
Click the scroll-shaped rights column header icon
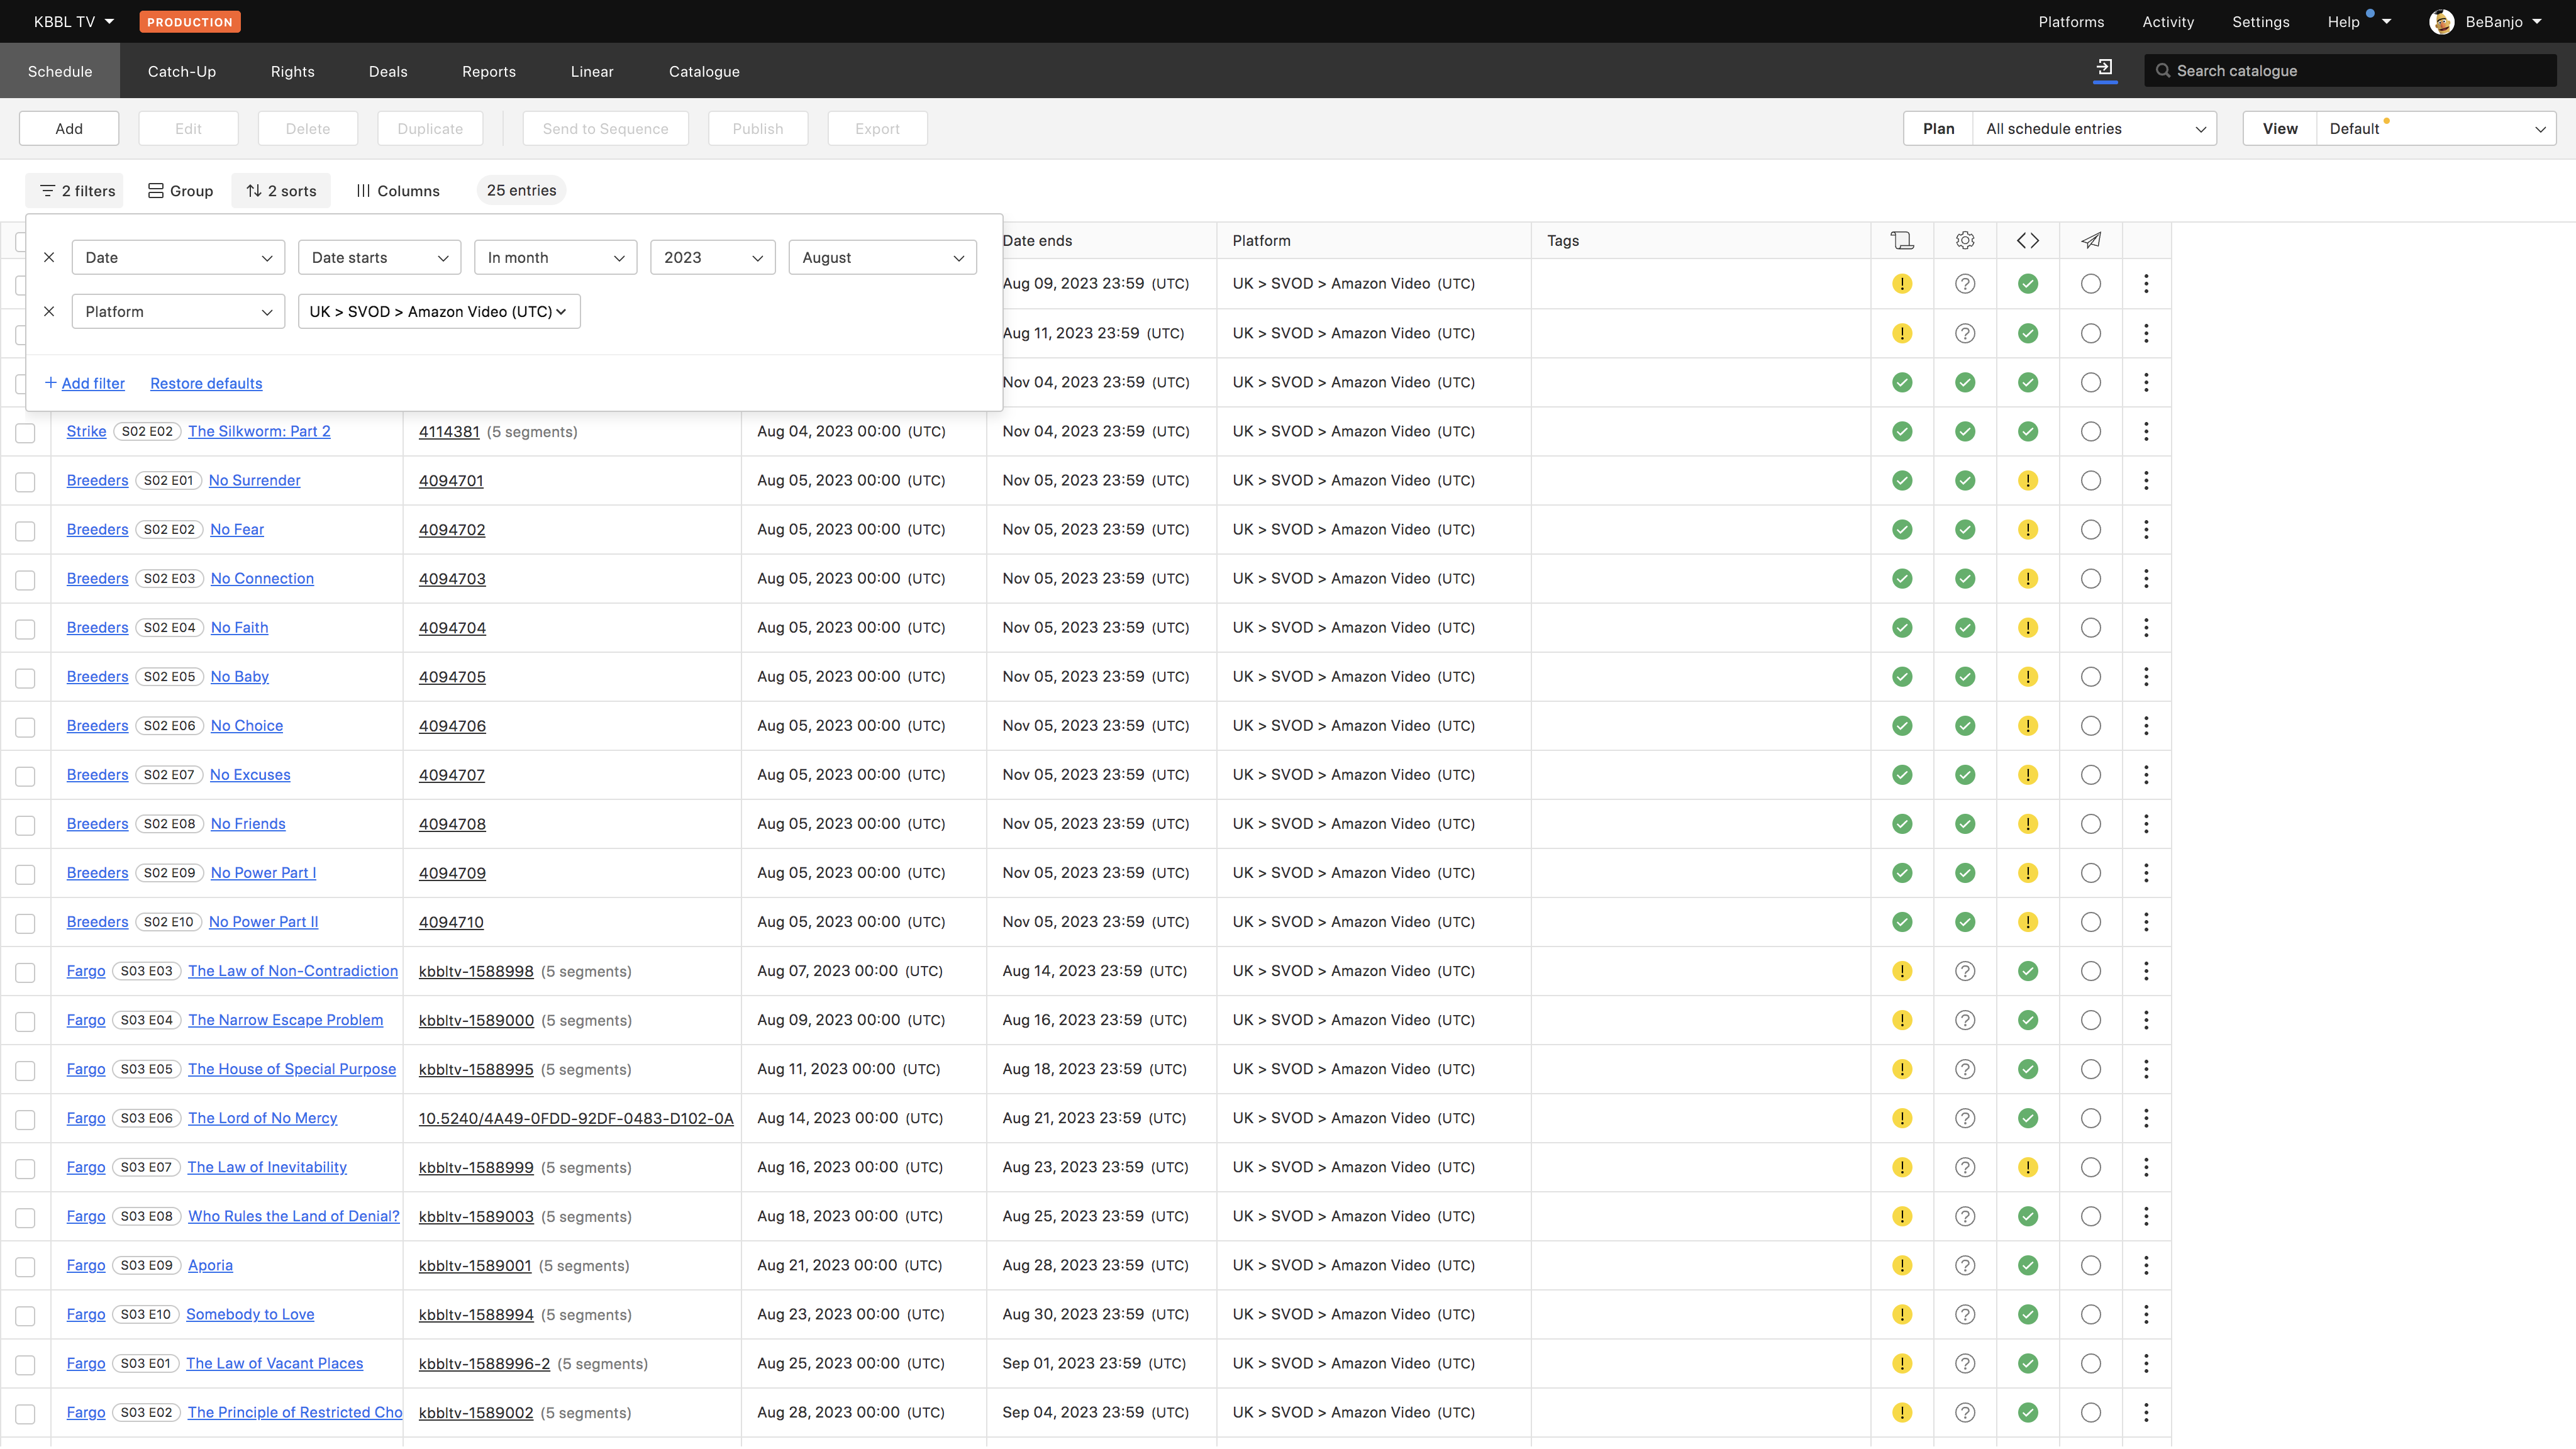click(x=1901, y=240)
